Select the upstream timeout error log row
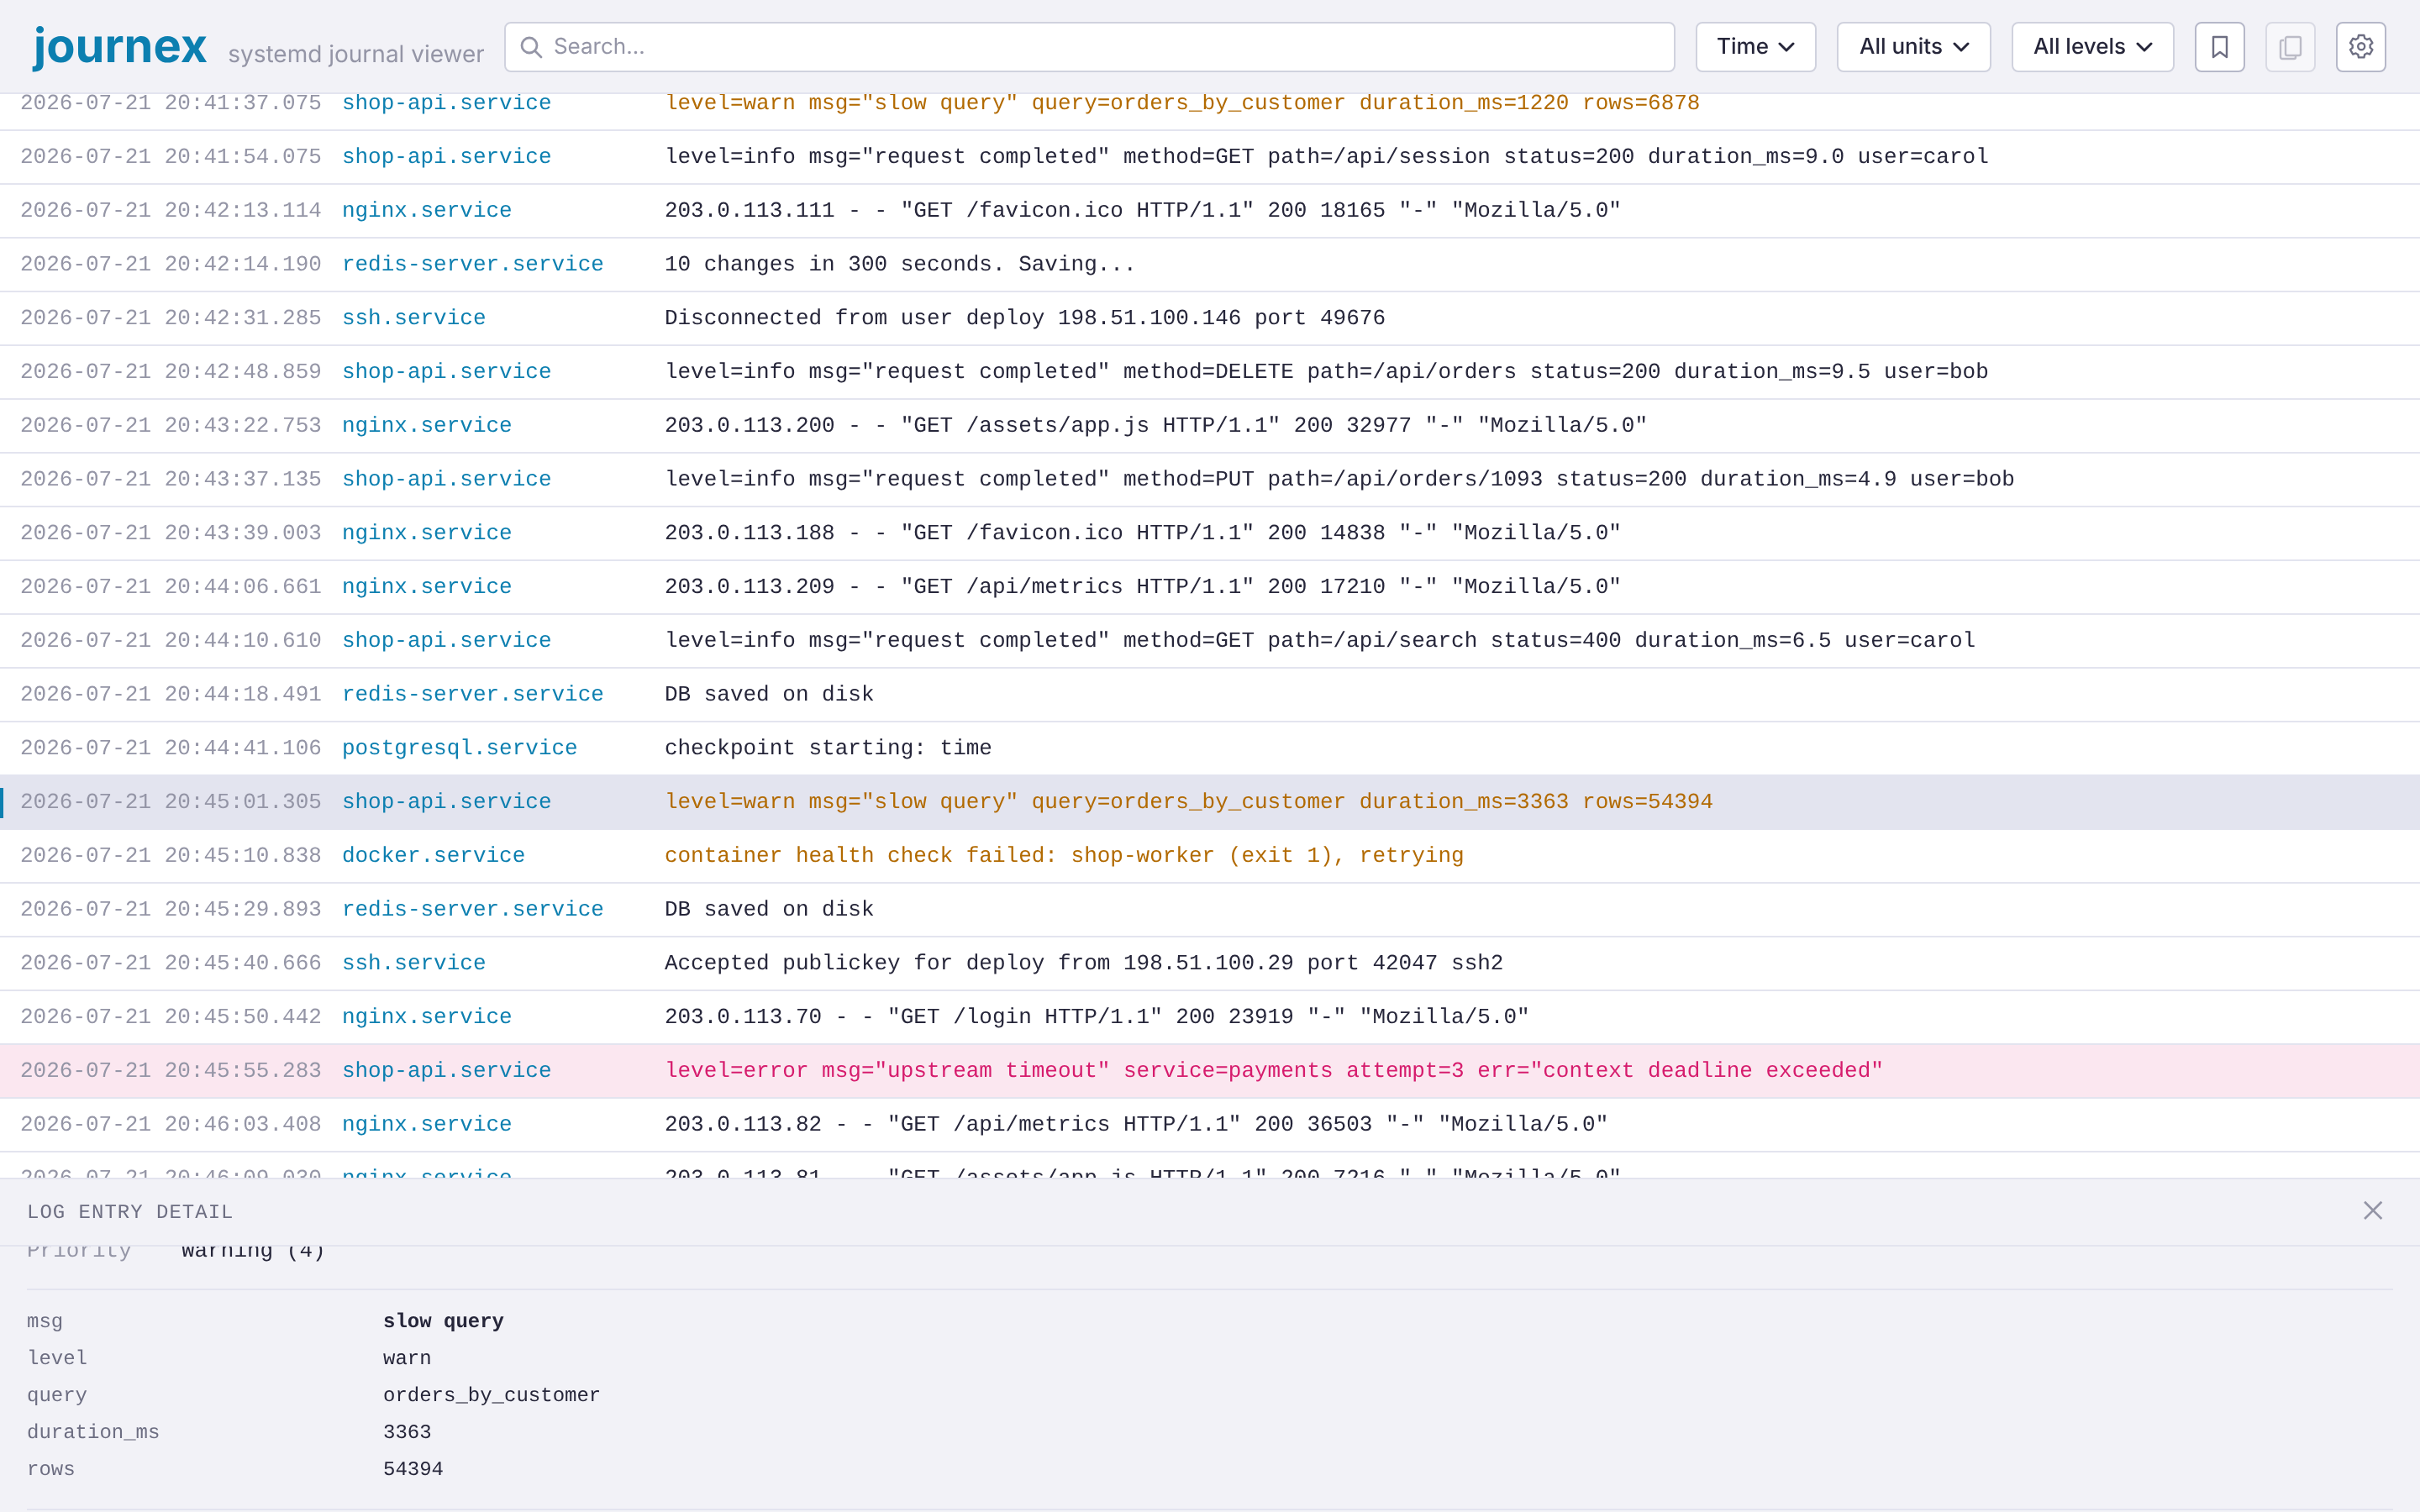The width and height of the screenshot is (2420, 1512). click(1210, 1071)
